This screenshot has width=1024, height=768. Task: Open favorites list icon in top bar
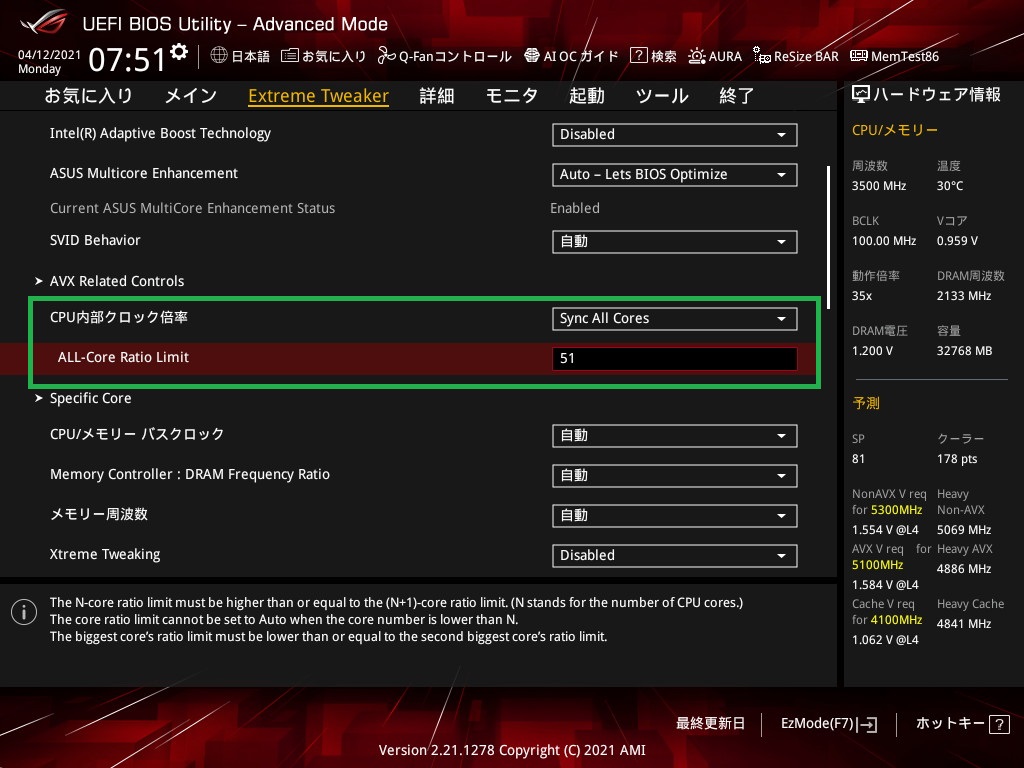point(289,56)
